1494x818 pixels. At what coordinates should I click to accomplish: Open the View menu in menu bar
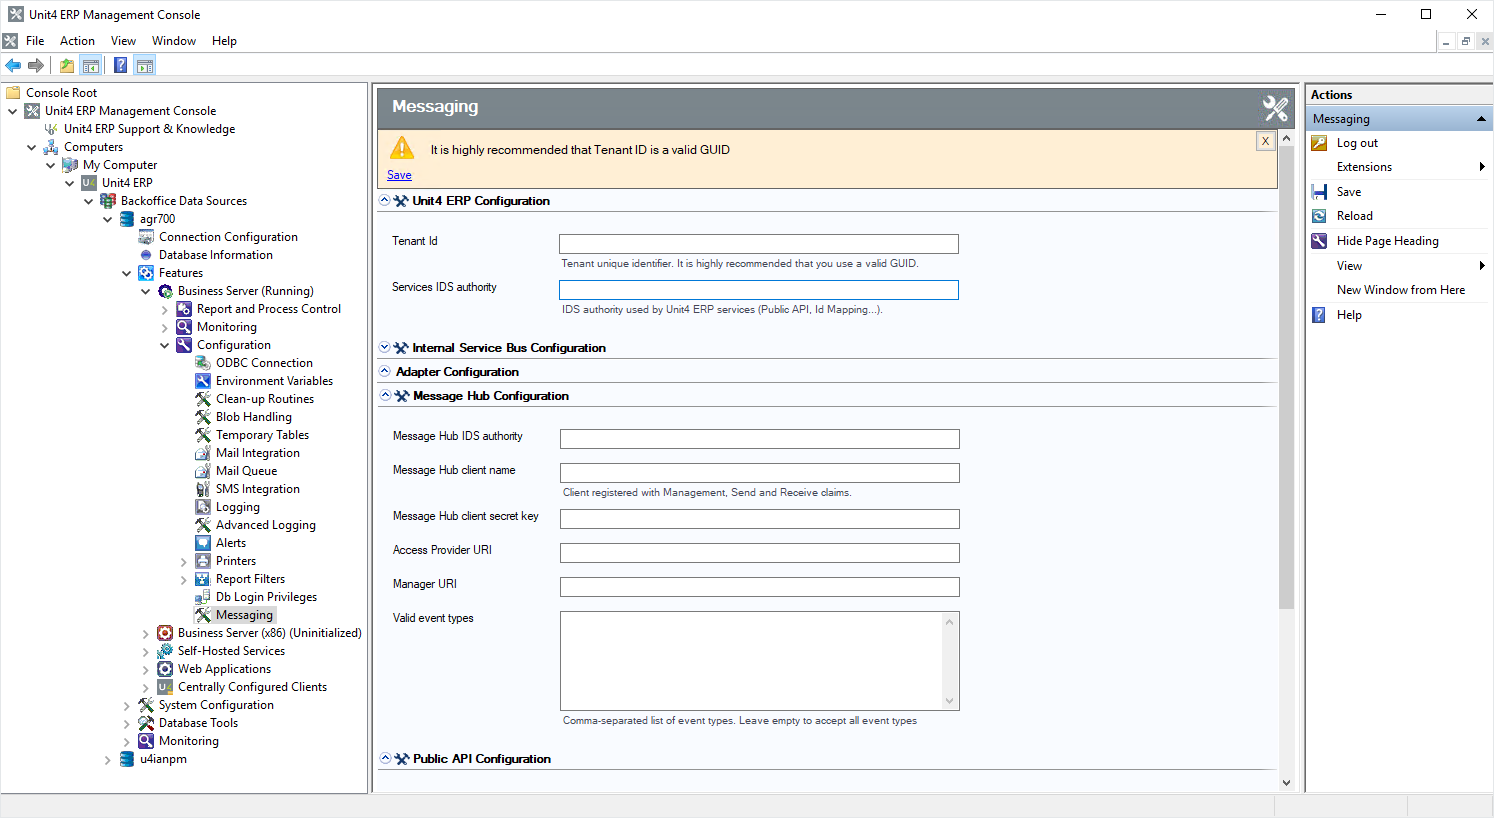point(123,41)
